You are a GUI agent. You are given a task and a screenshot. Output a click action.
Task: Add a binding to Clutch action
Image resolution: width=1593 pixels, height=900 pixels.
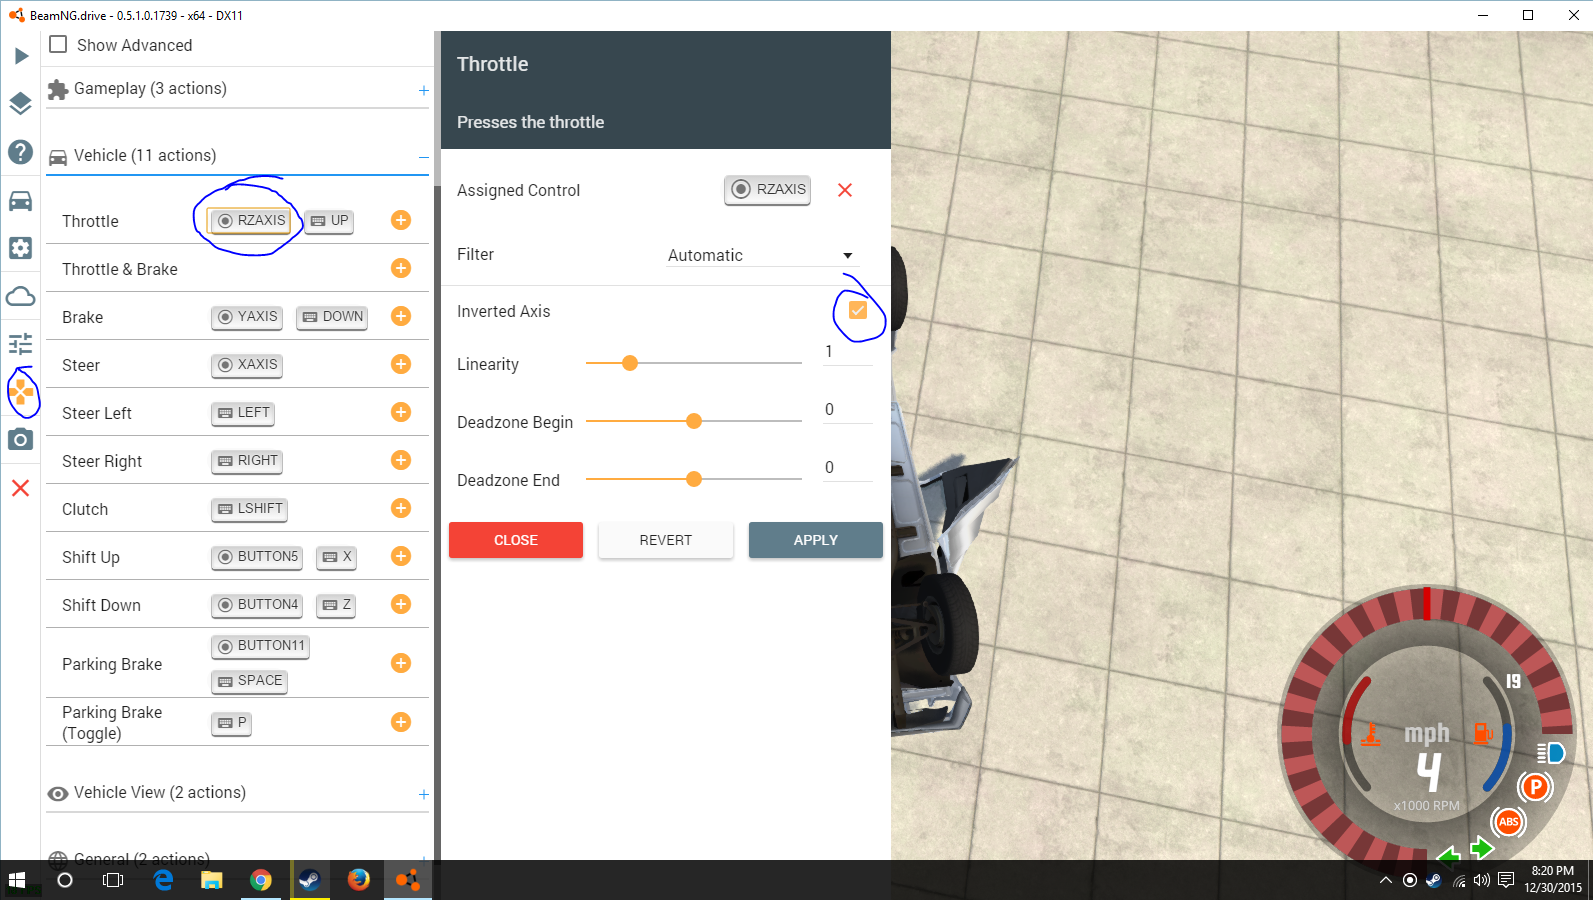[x=401, y=508]
